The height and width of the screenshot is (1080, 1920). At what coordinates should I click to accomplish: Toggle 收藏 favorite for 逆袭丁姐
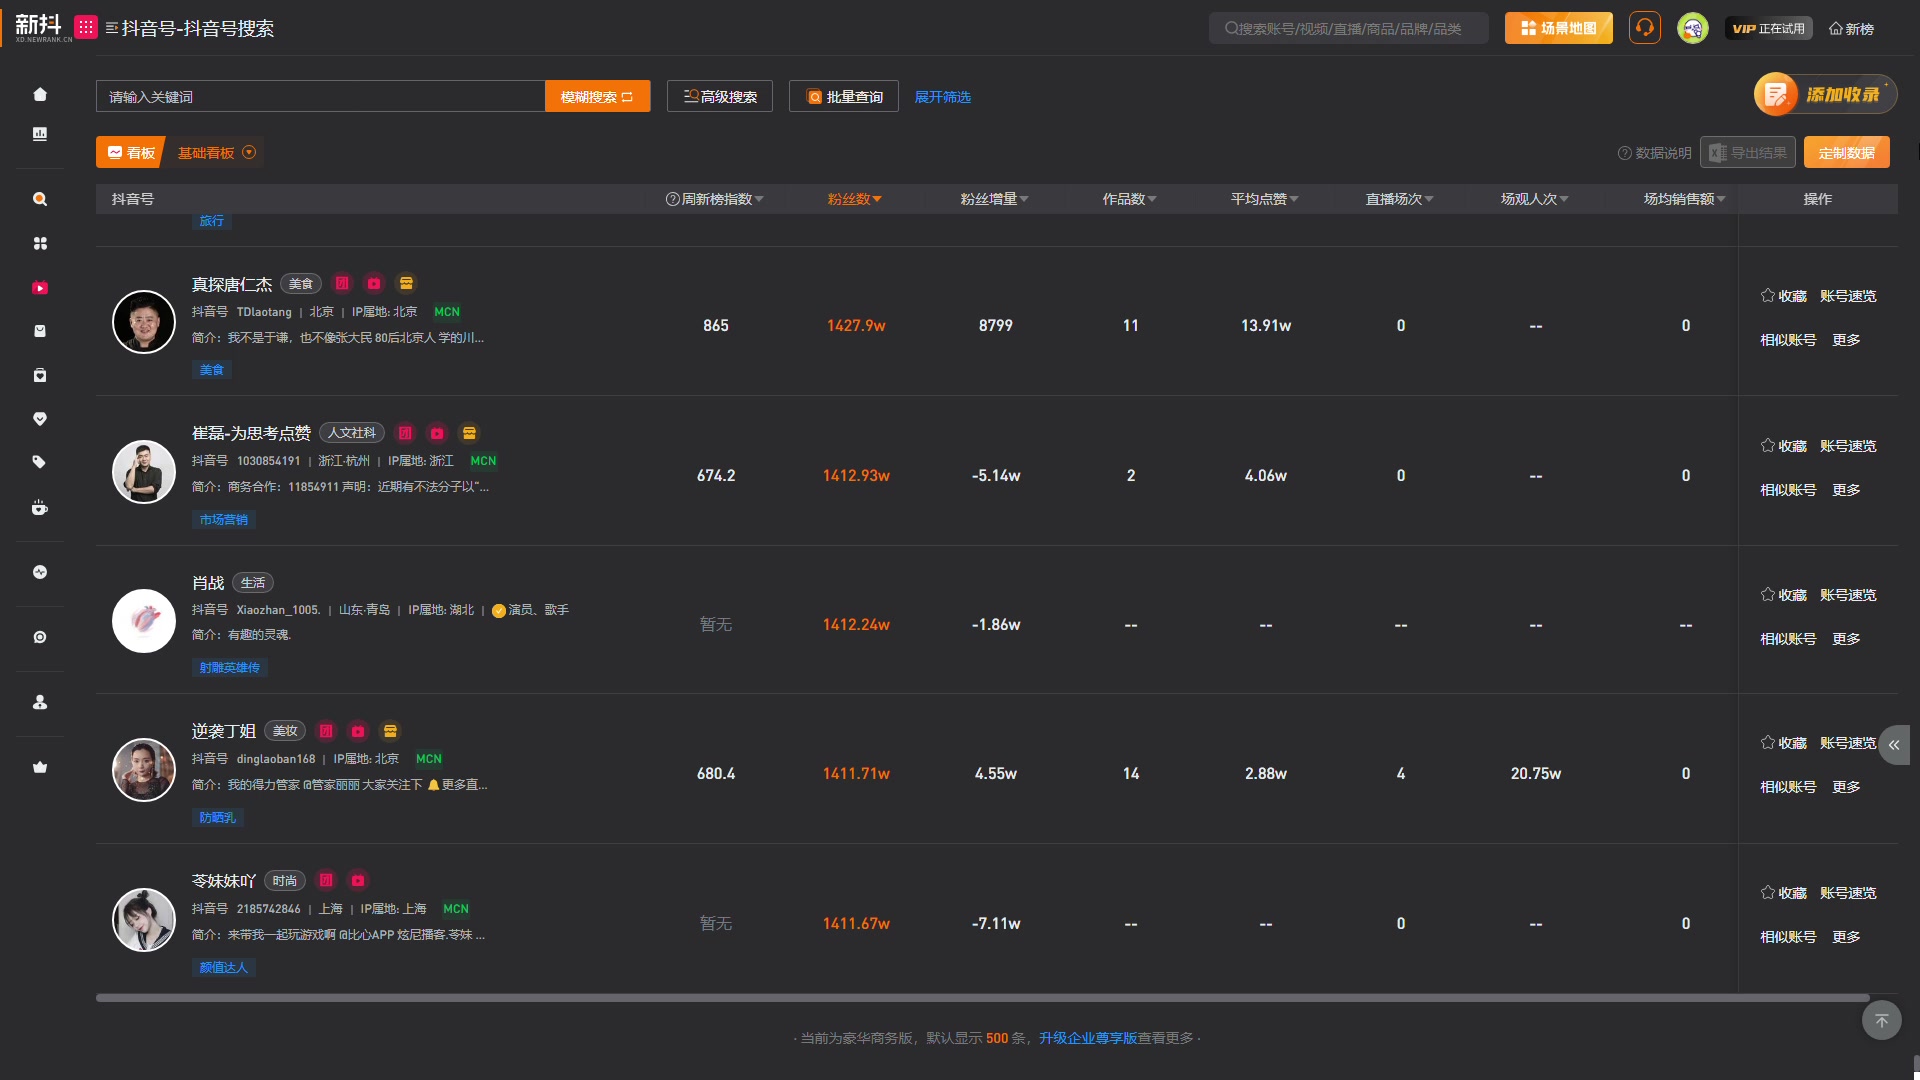1784,743
